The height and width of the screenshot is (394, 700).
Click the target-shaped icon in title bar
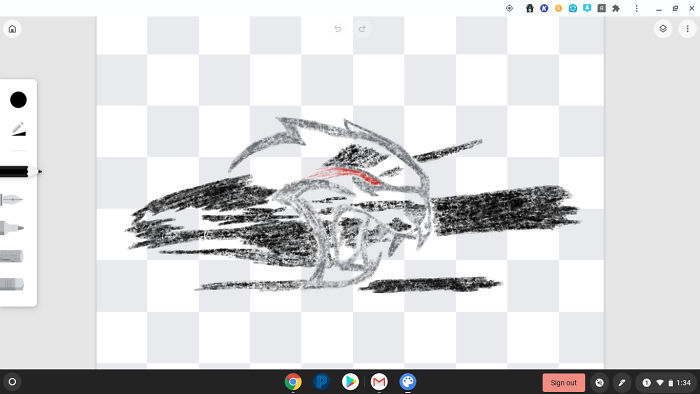[509, 8]
